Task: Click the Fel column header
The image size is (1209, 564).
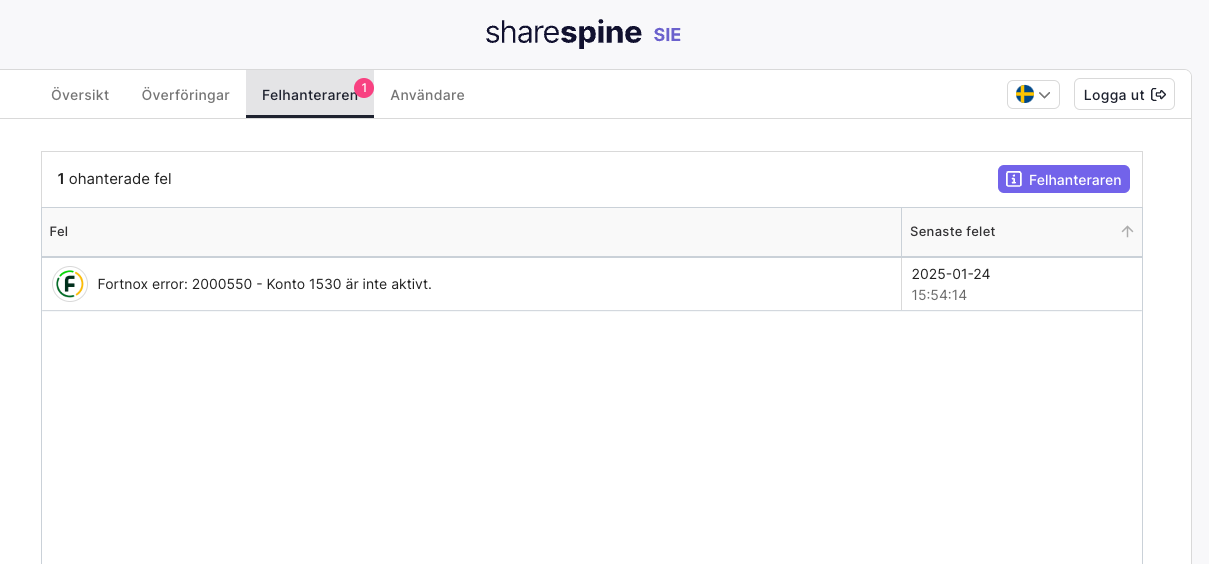Action: coord(471,232)
